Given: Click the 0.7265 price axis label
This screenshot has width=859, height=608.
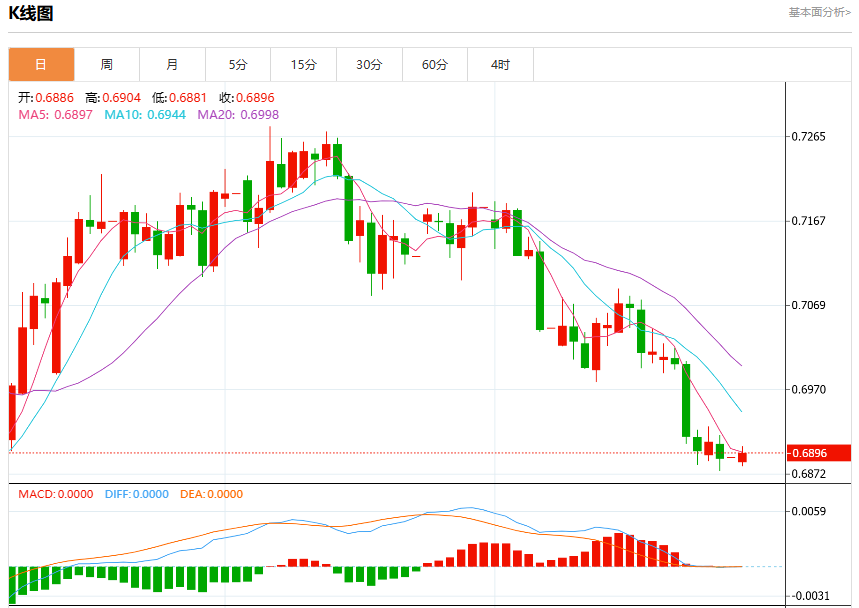Looking at the screenshot, I should pos(809,136).
